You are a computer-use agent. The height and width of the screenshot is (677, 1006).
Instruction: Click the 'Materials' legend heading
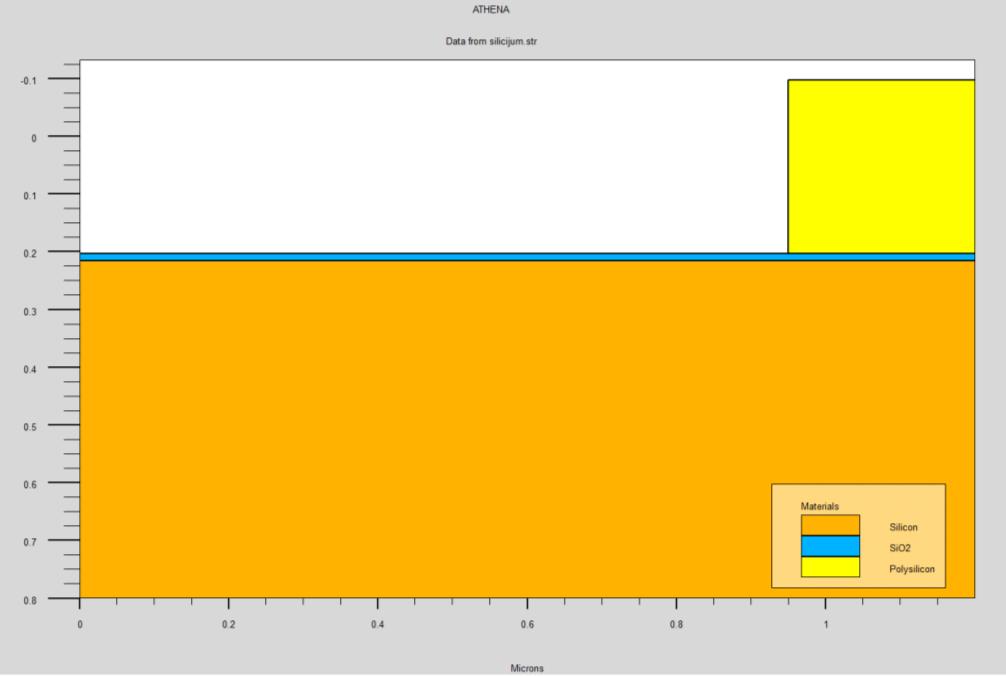819,506
